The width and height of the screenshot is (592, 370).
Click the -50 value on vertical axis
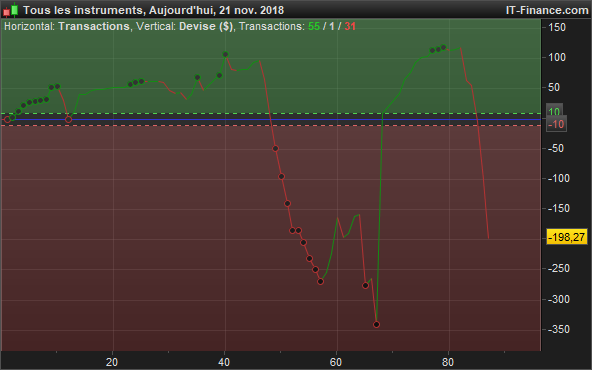(555, 148)
